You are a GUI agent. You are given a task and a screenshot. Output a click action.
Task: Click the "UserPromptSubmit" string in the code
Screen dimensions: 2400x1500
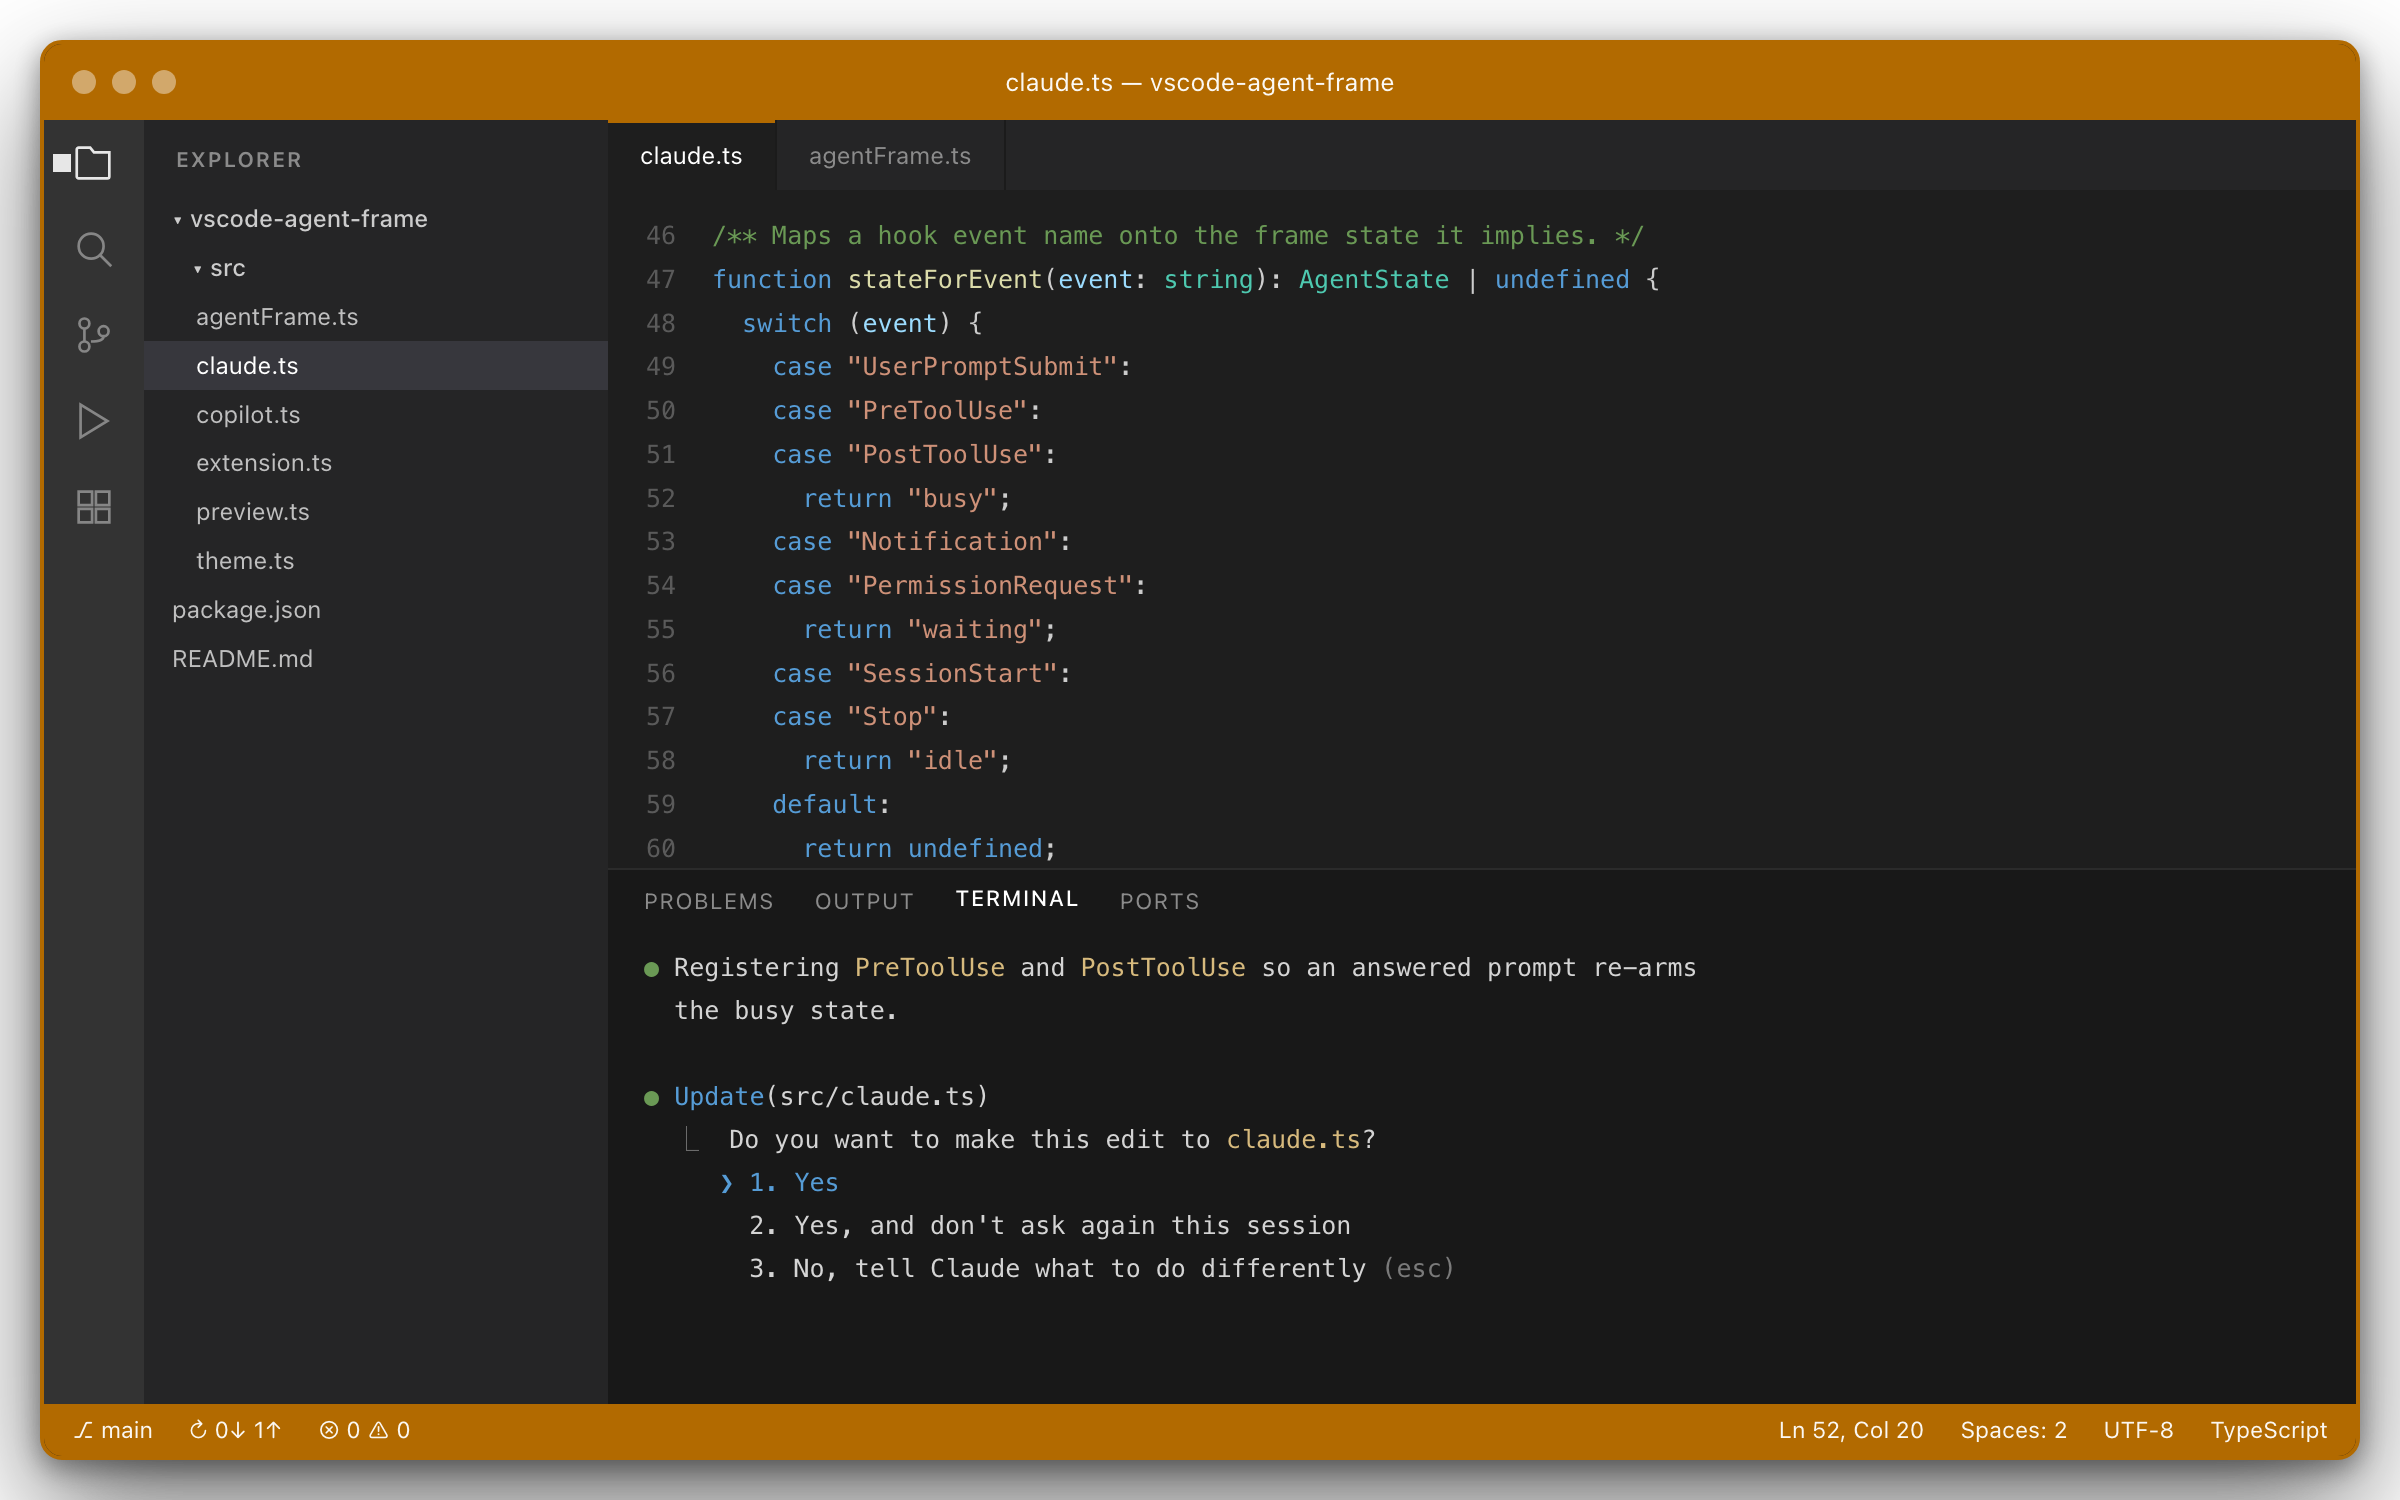(x=982, y=367)
